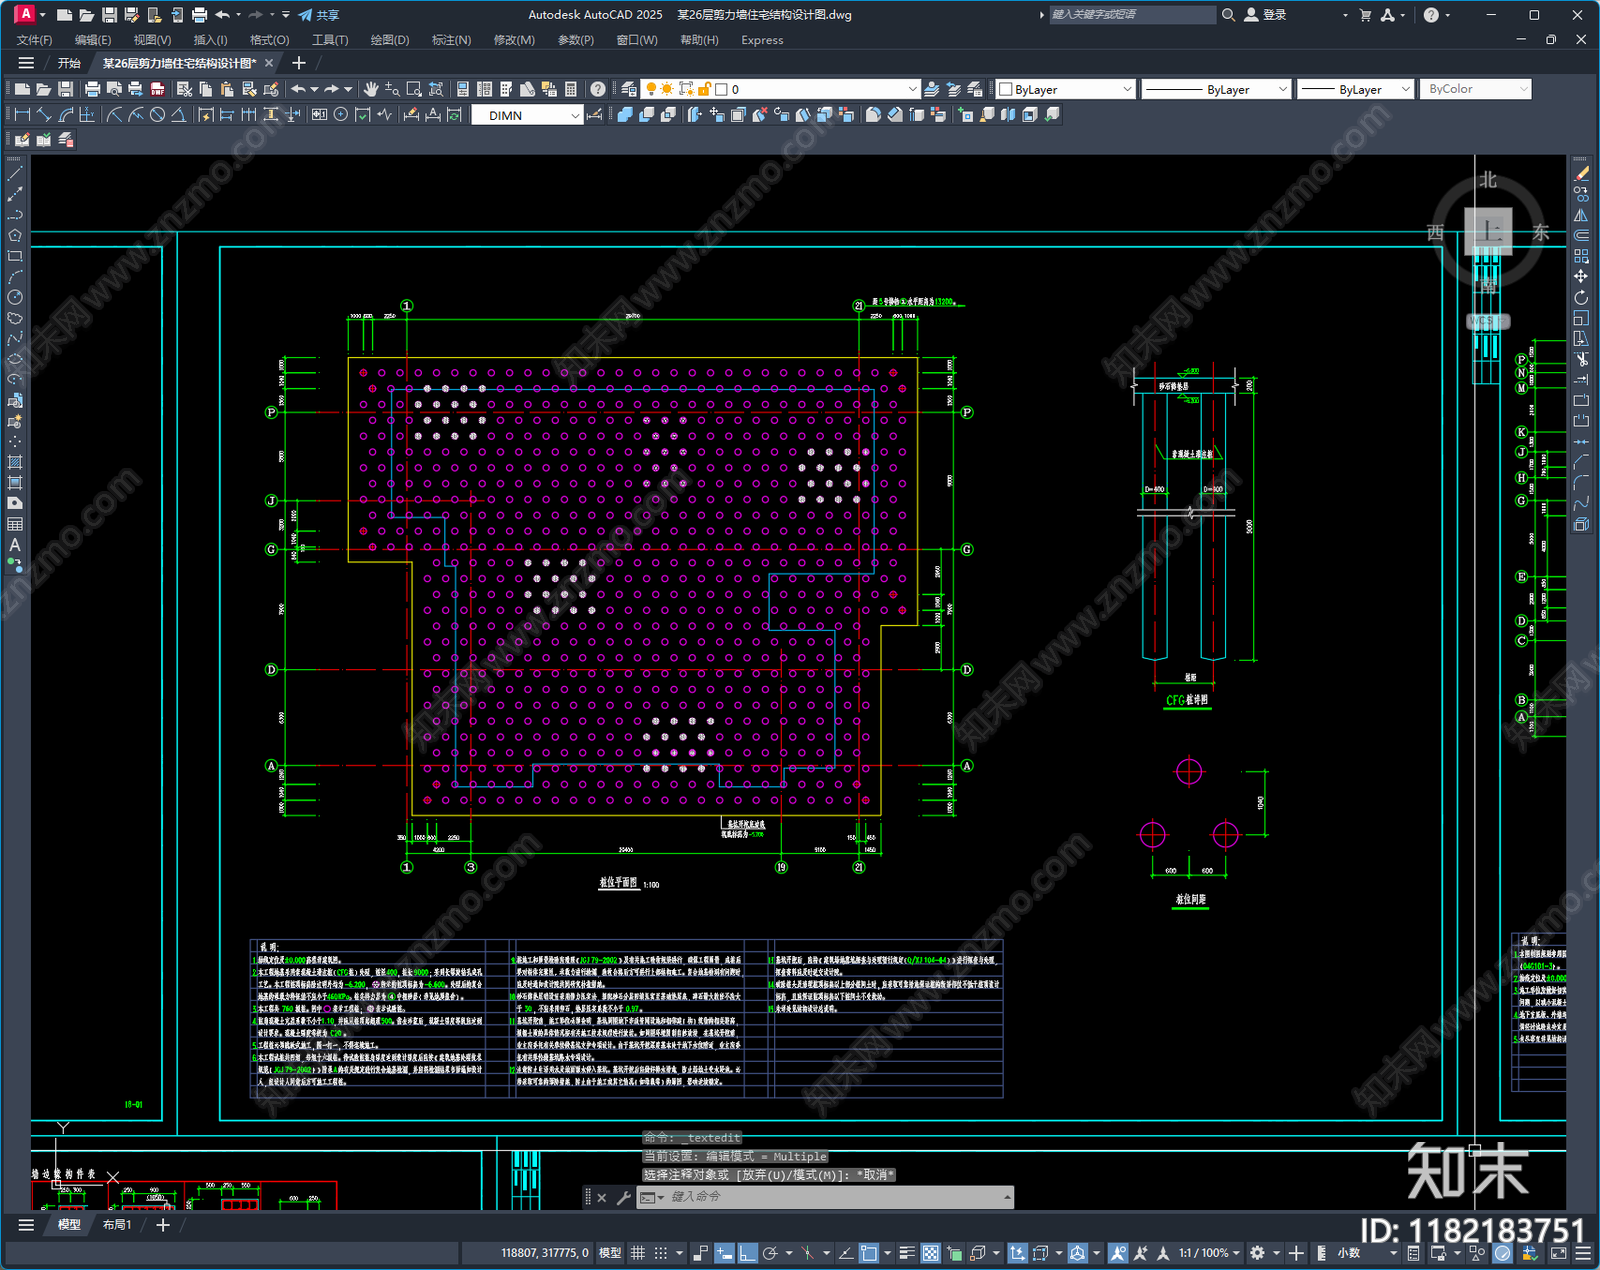Viewport: 1600px width, 1270px height.
Task: Open the application hamburger menu left of 开始
Action: pos(26,63)
